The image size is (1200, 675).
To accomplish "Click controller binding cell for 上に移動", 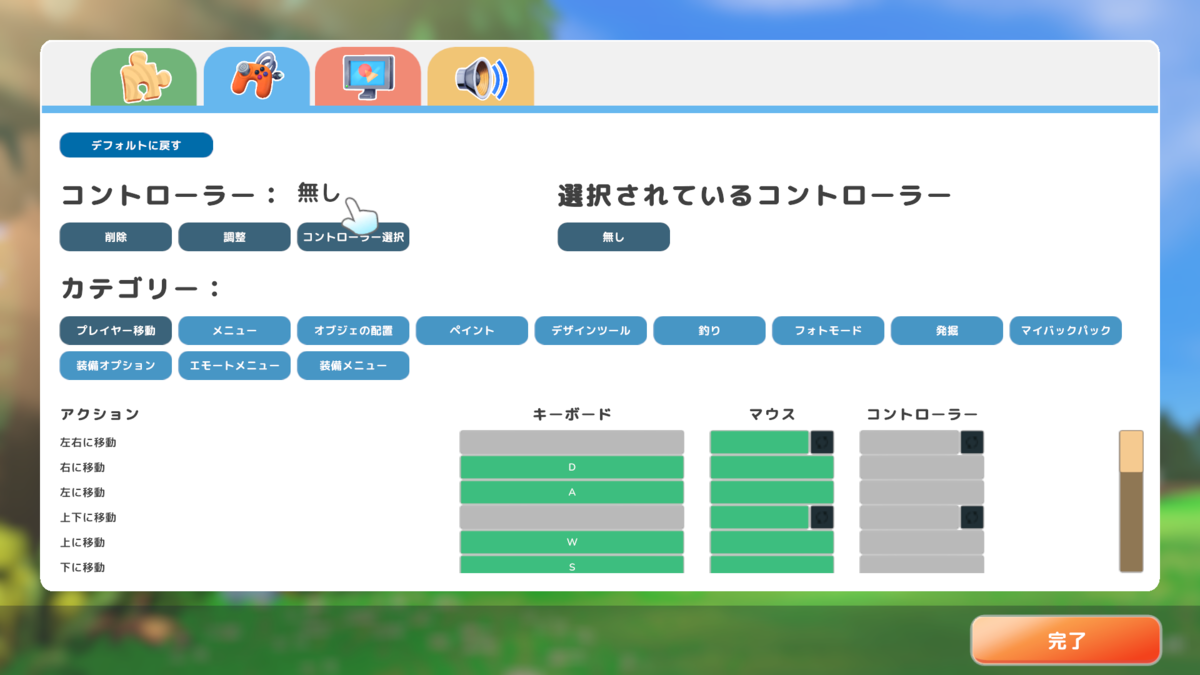I will [922, 542].
